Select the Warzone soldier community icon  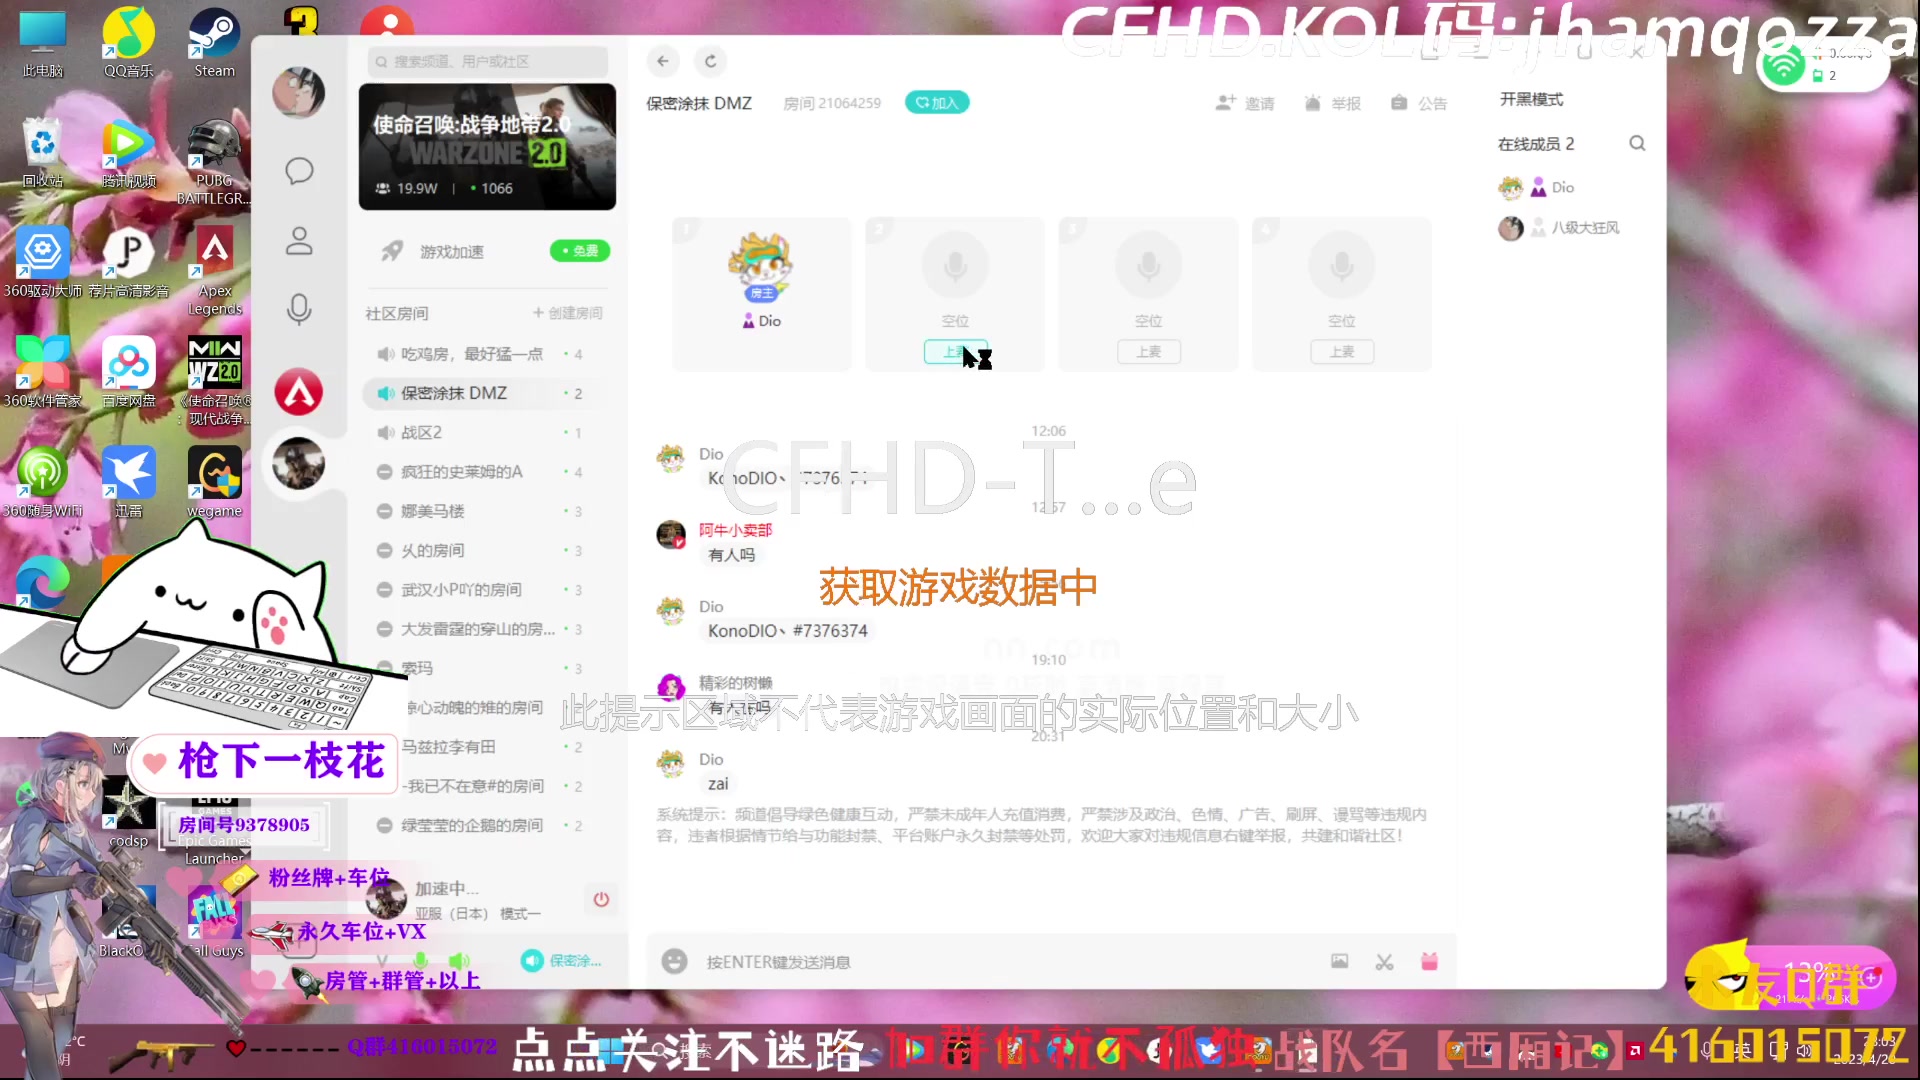299,463
